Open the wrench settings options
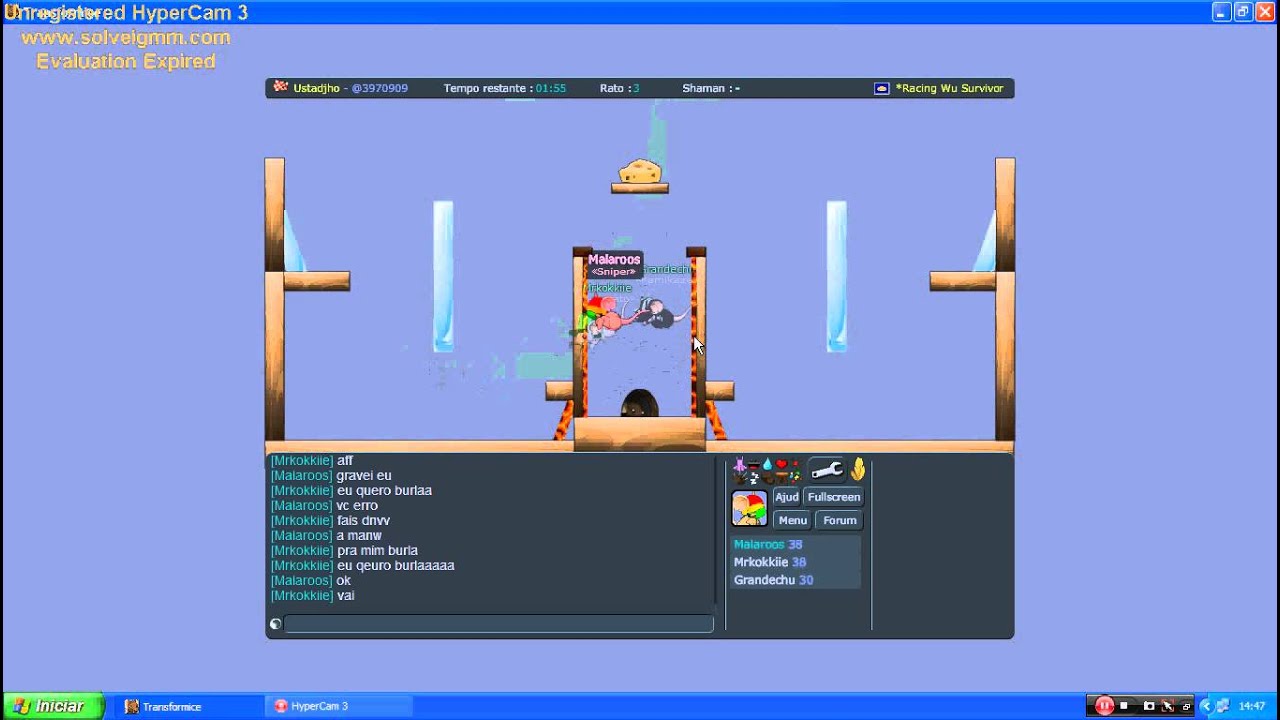The height and width of the screenshot is (720, 1280). (x=827, y=471)
